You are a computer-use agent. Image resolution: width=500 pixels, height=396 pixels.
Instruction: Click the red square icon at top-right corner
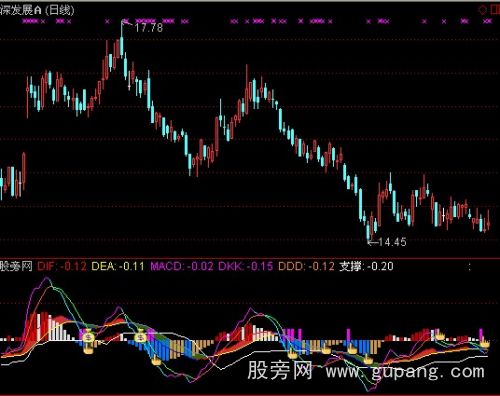pos(495,10)
